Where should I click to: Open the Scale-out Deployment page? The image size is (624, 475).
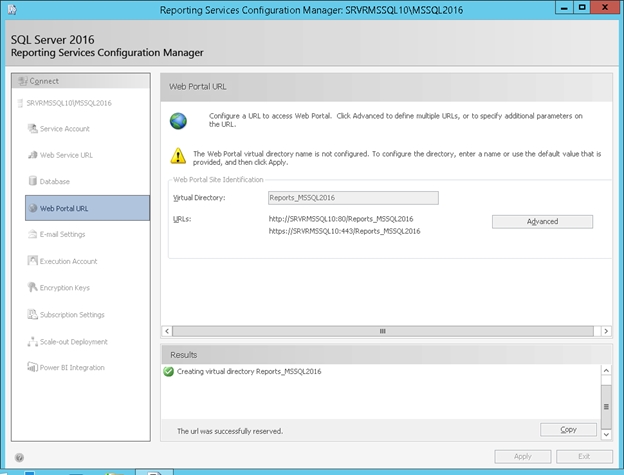click(x=73, y=342)
